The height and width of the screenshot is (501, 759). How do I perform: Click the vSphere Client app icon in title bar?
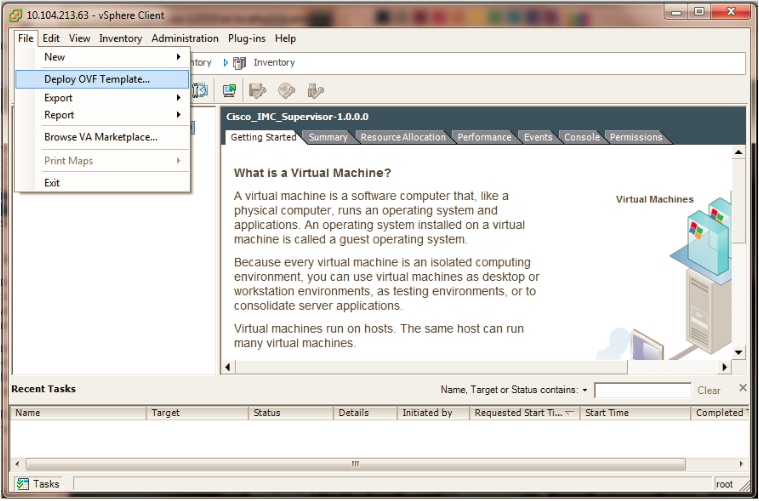point(15,15)
